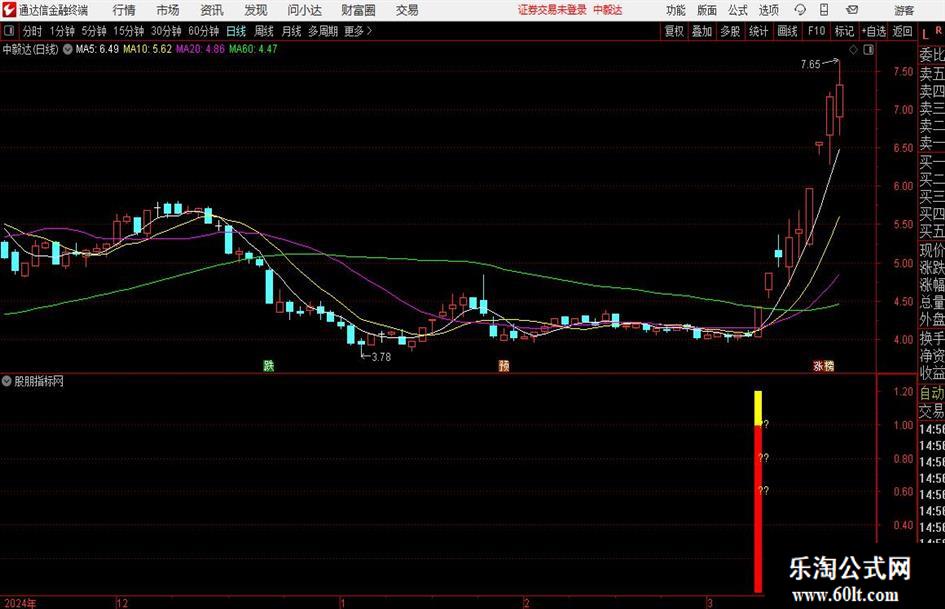Toggle the left side panel icon
The height and width of the screenshot is (609, 945).
[8, 31]
